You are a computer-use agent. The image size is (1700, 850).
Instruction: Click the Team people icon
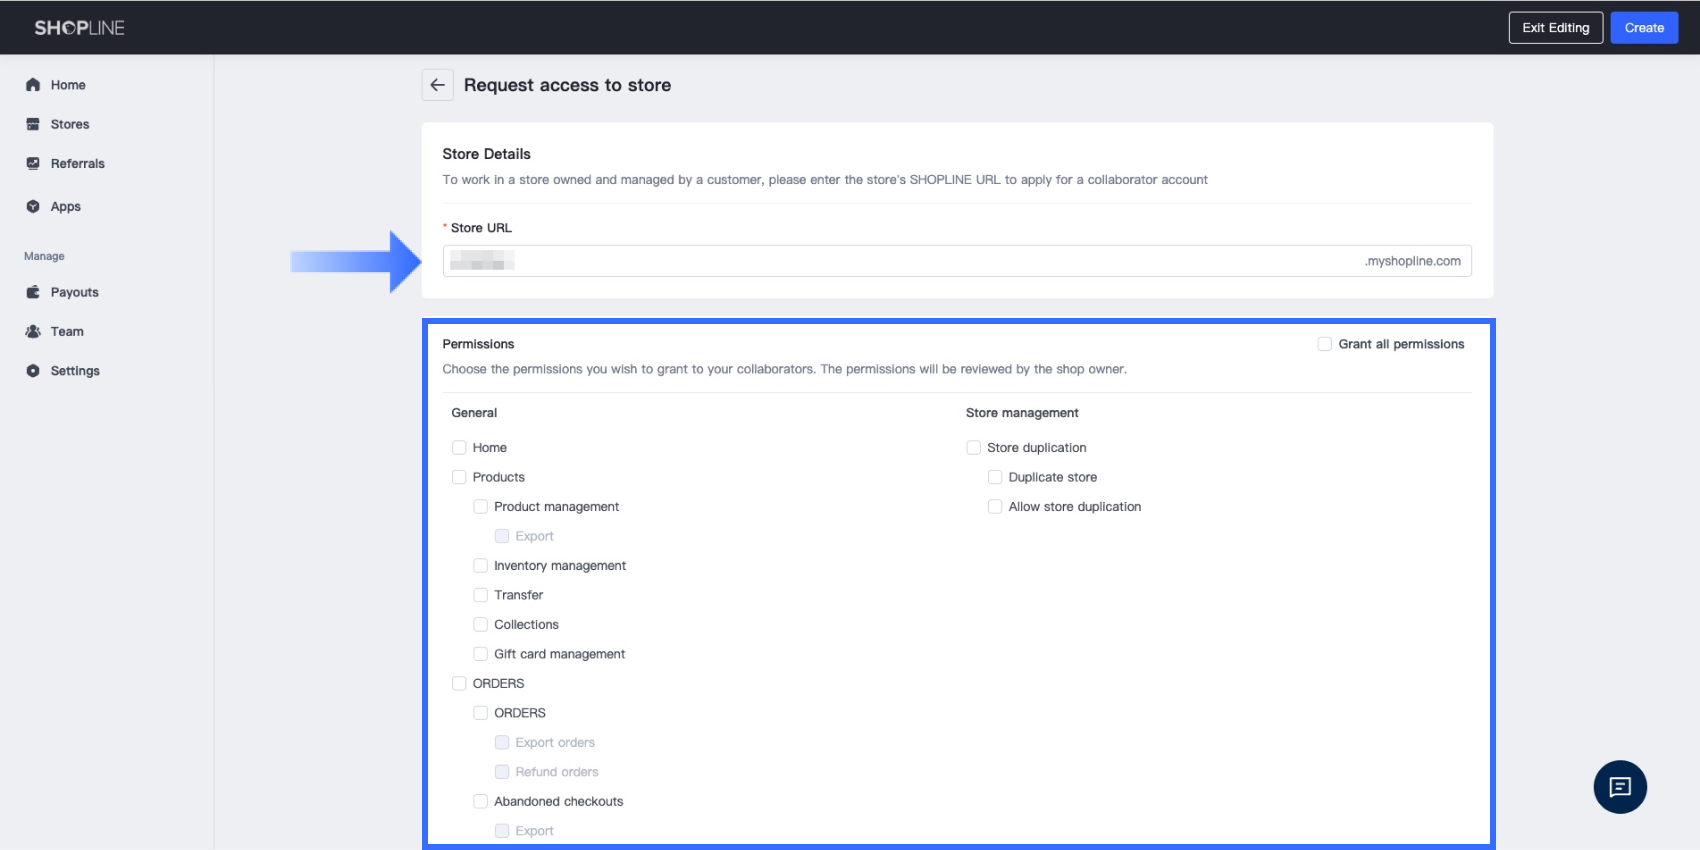point(33,332)
